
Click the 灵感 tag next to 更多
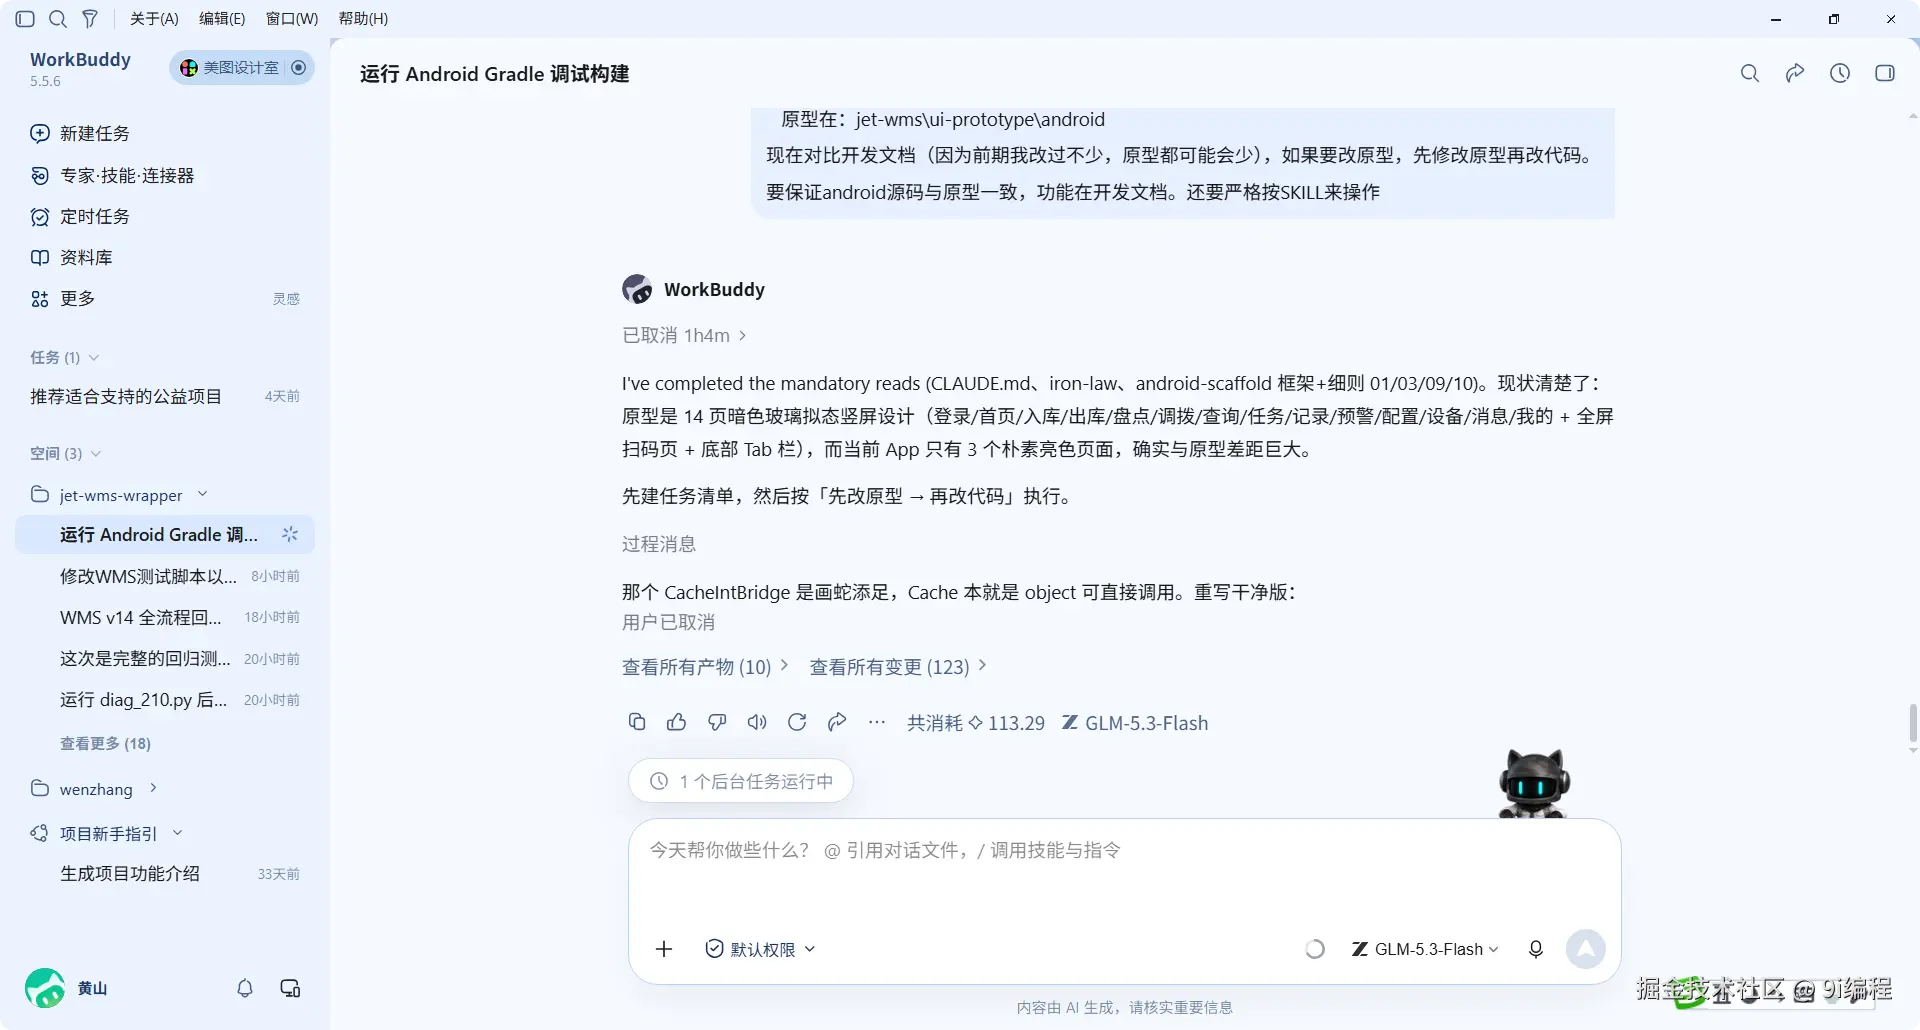click(286, 299)
